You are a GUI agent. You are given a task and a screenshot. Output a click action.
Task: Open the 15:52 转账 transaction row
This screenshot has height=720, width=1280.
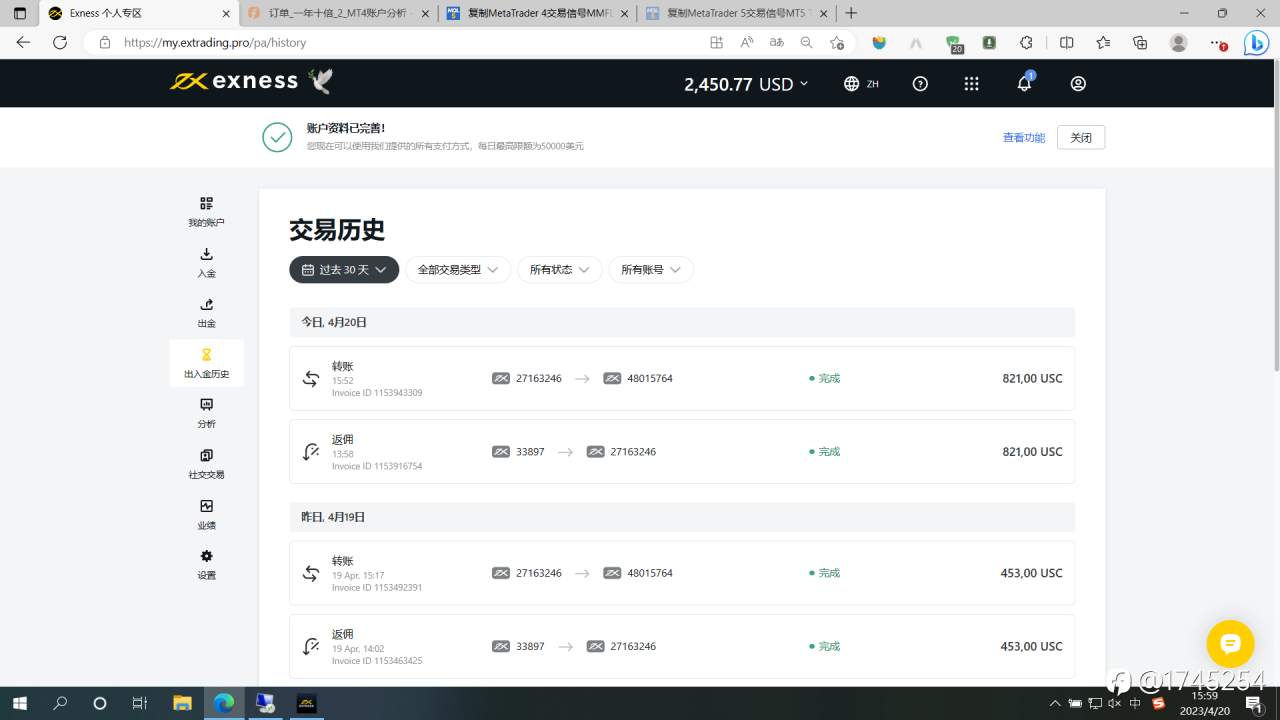pyautogui.click(x=682, y=378)
